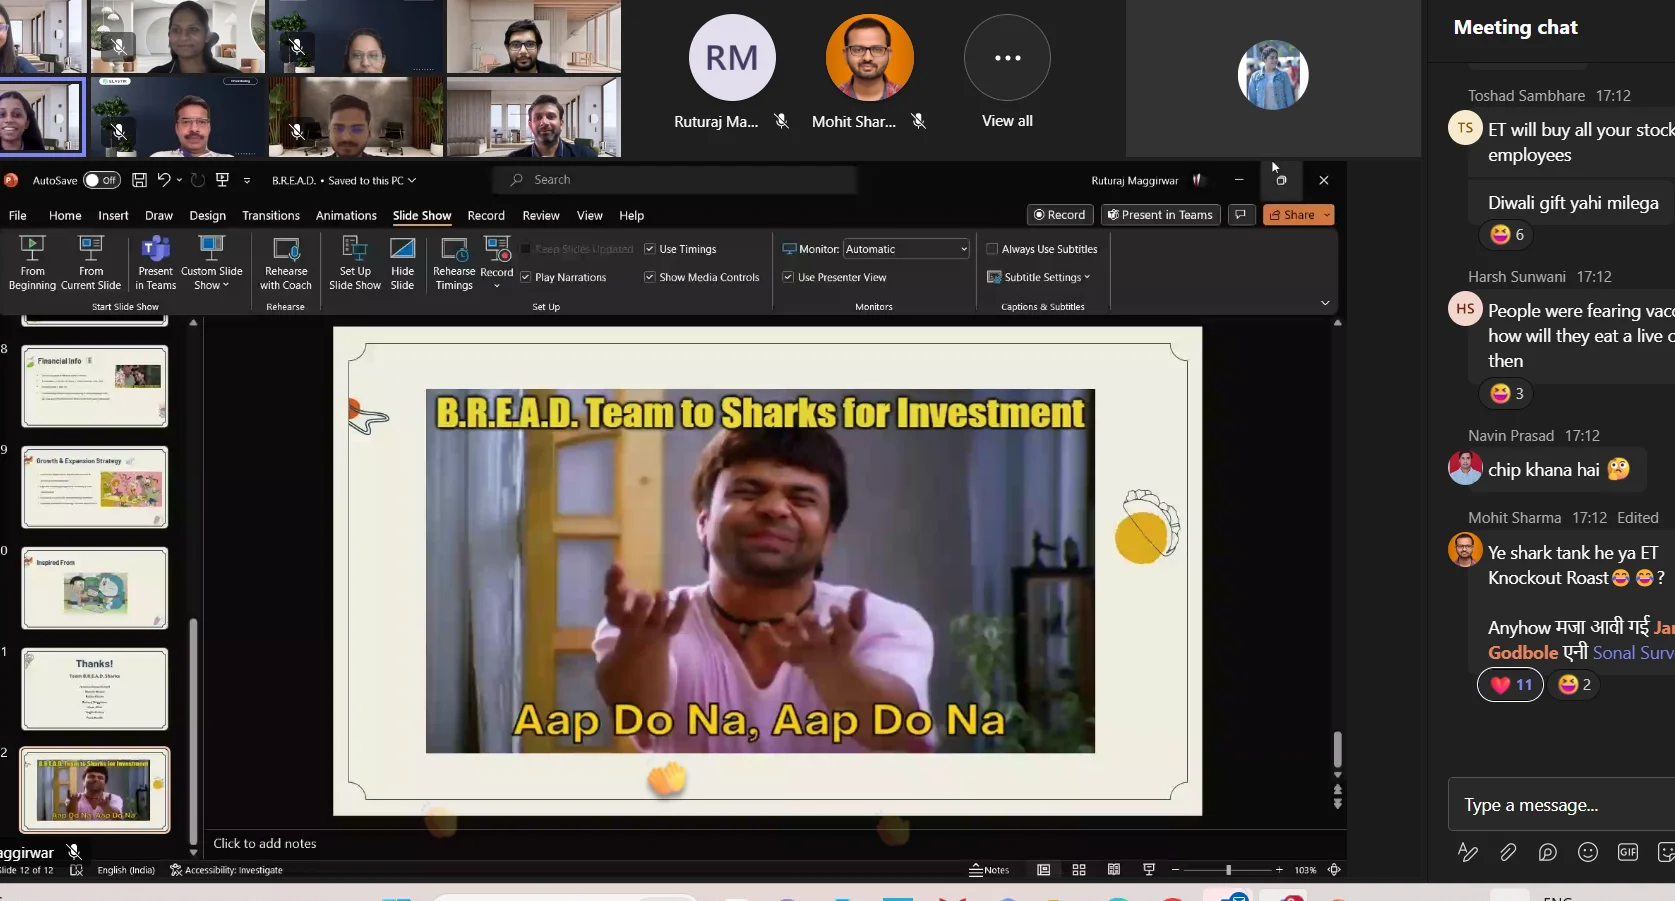Undo the last action

click(164, 180)
